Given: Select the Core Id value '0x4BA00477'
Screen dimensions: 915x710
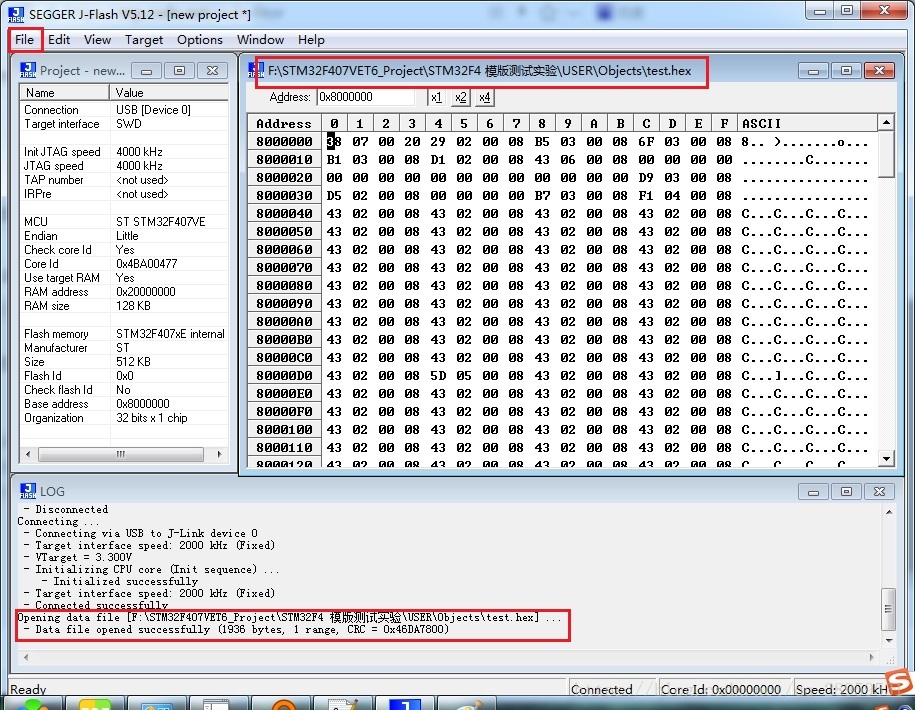Looking at the screenshot, I should [x=146, y=264].
